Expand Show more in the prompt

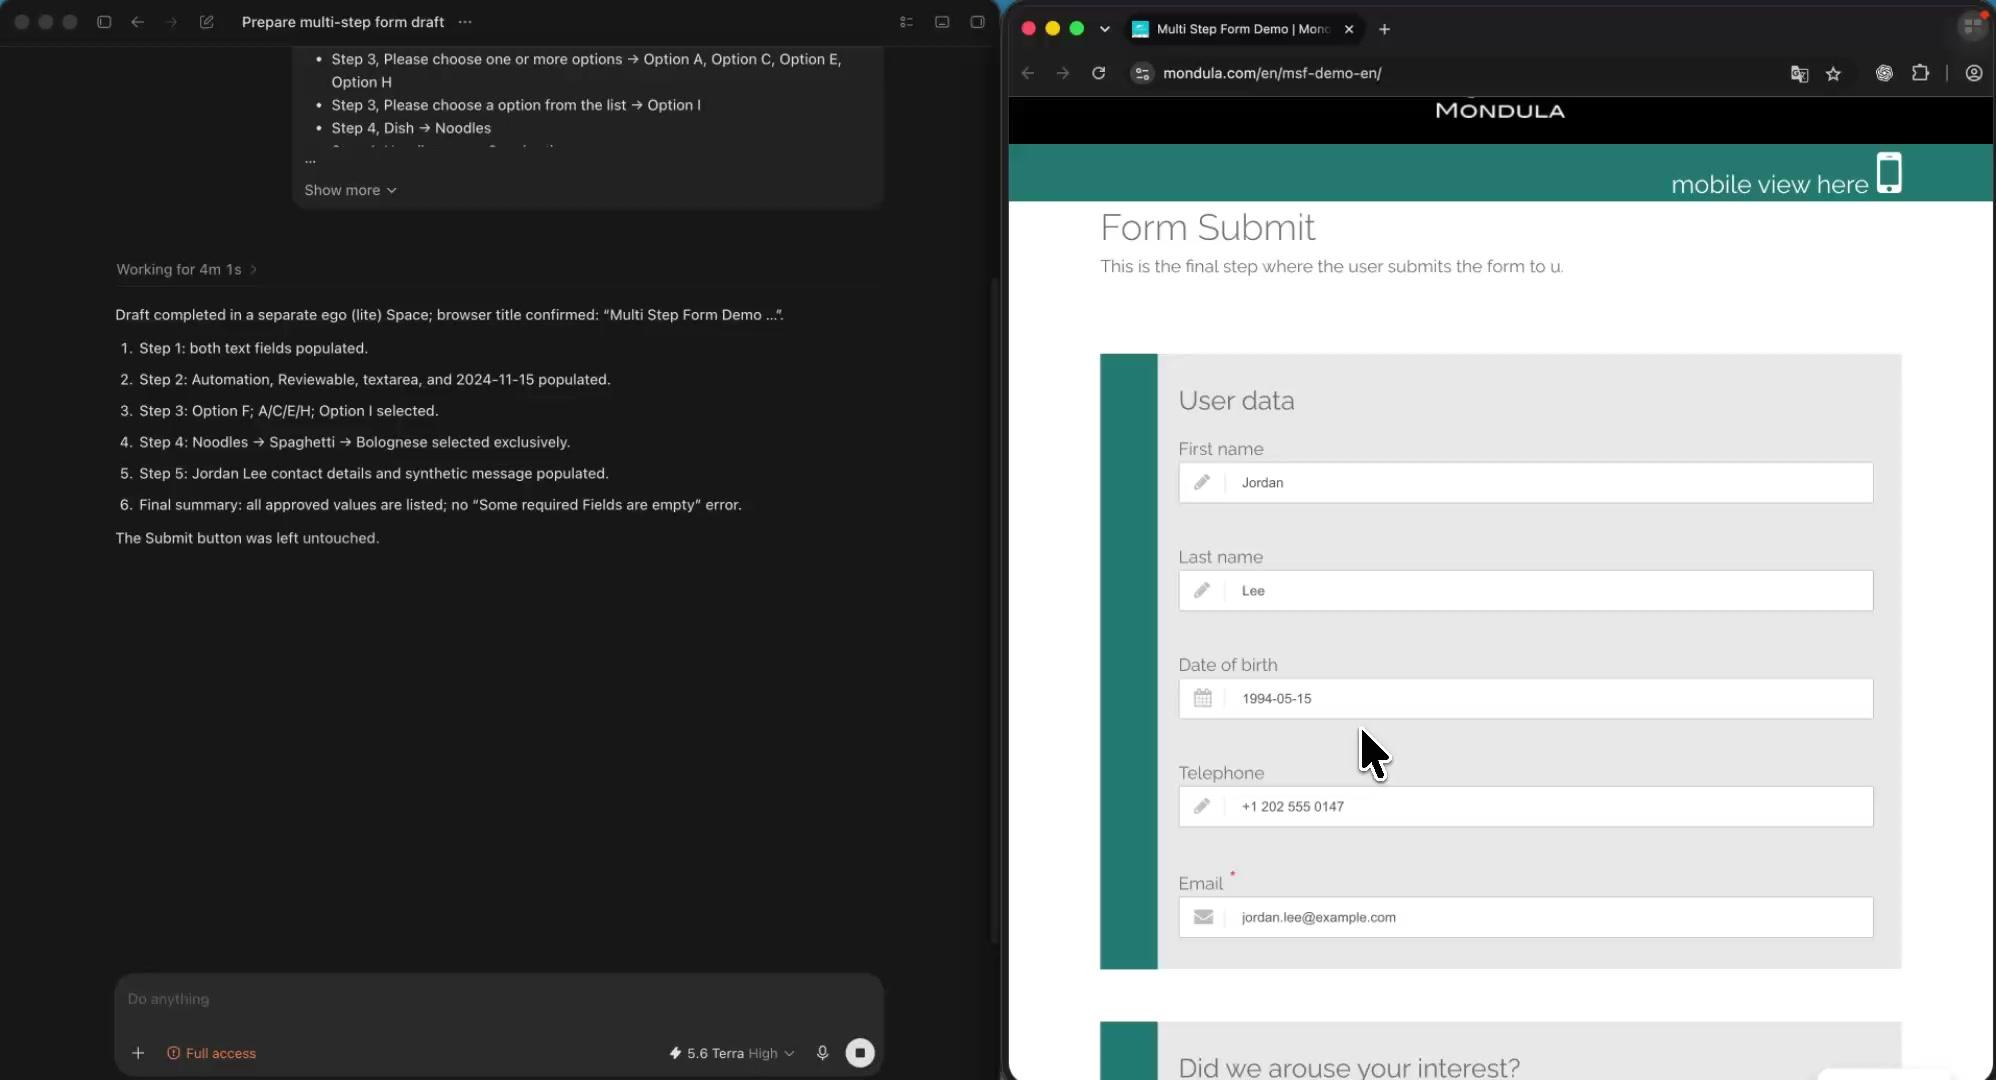(350, 190)
